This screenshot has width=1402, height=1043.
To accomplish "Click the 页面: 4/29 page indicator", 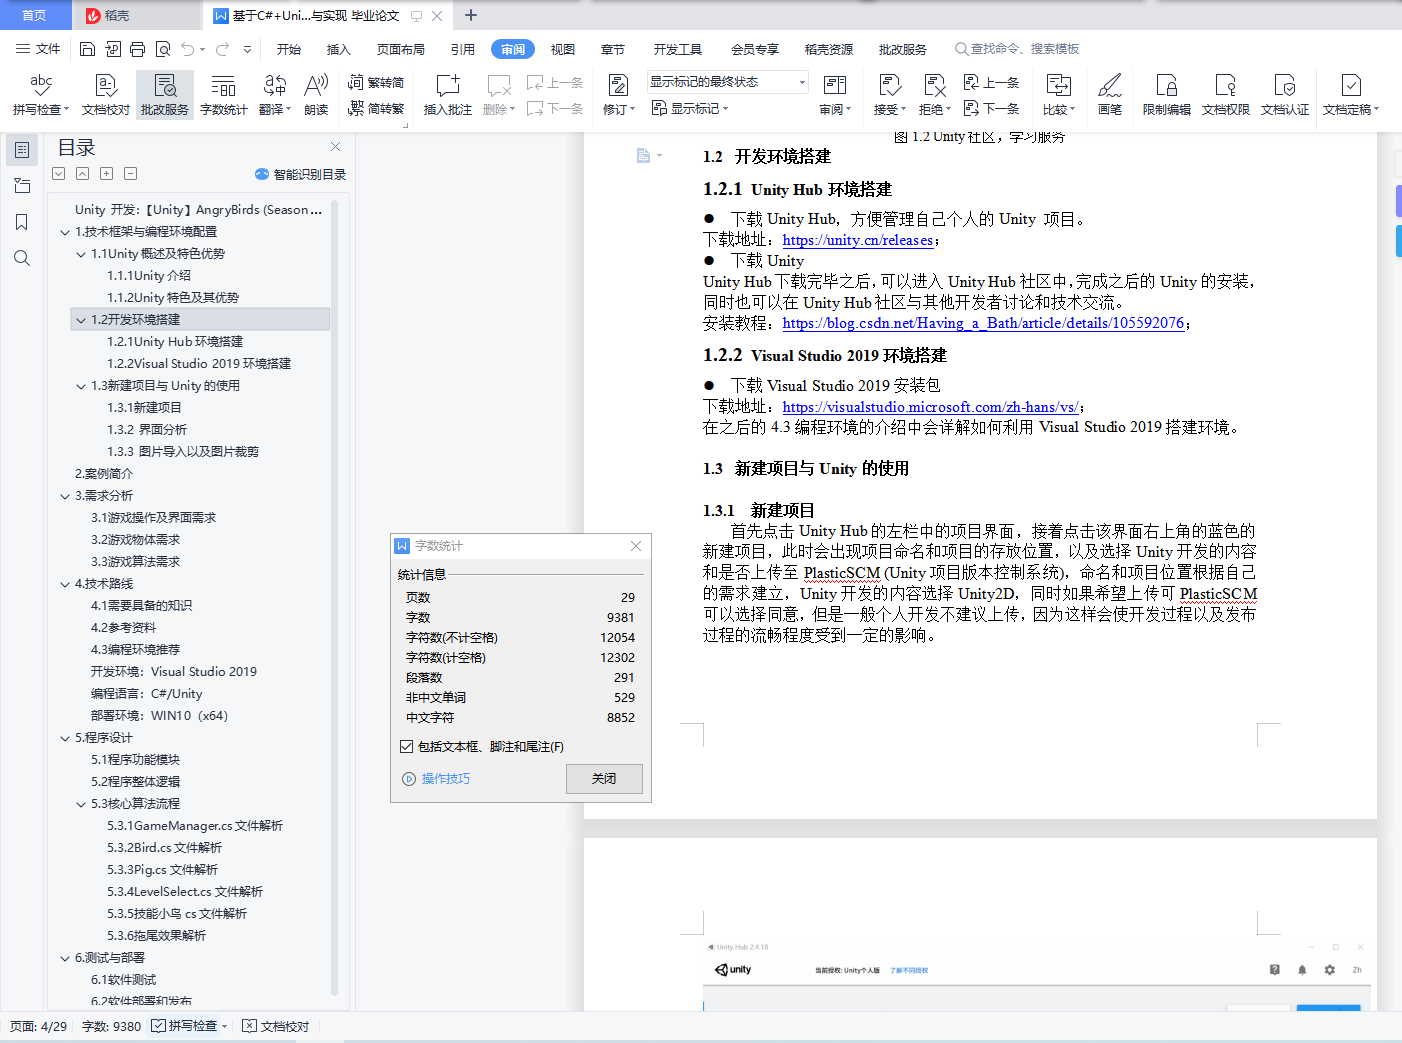I will pyautogui.click(x=39, y=1026).
